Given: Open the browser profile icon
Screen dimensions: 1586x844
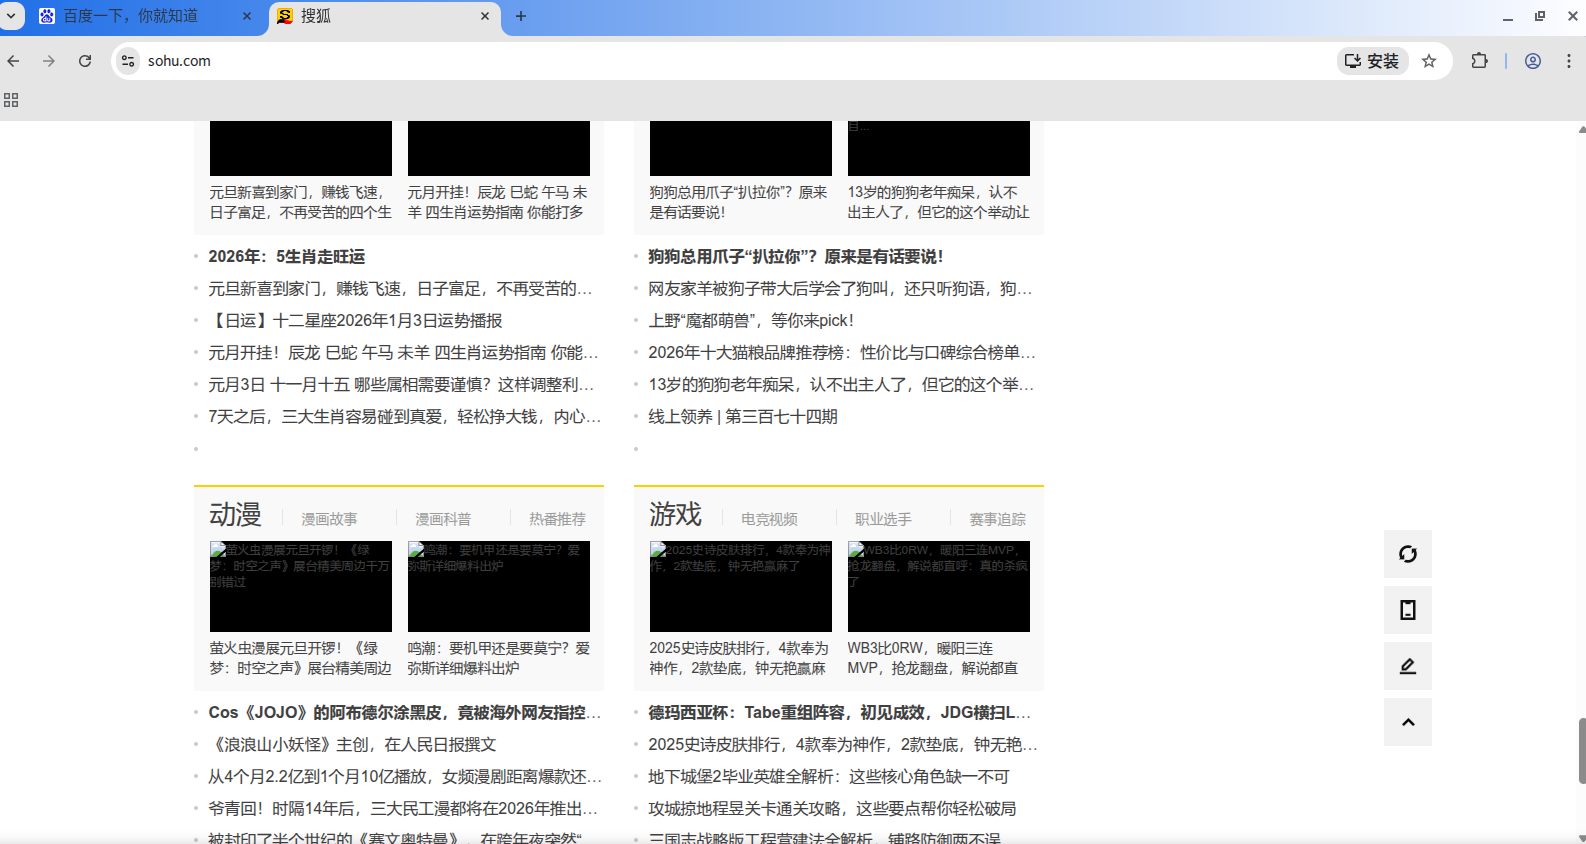Looking at the screenshot, I should pyautogui.click(x=1532, y=61).
